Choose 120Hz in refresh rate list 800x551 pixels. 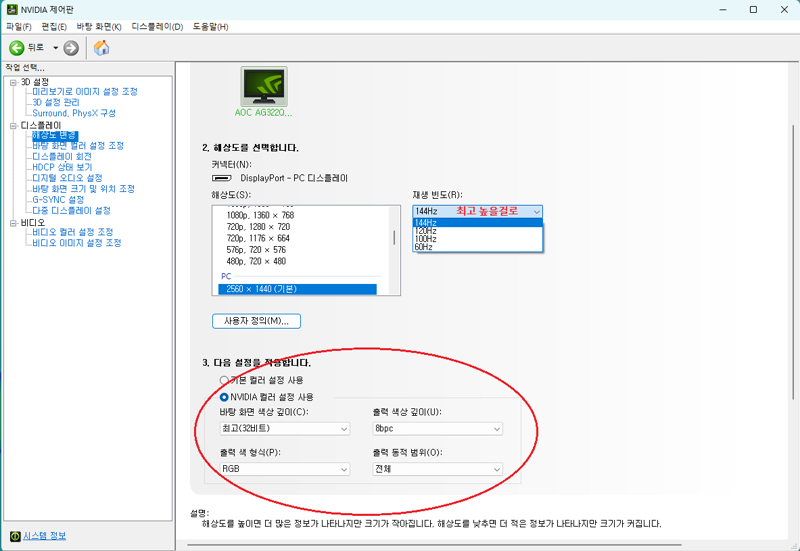pos(478,231)
